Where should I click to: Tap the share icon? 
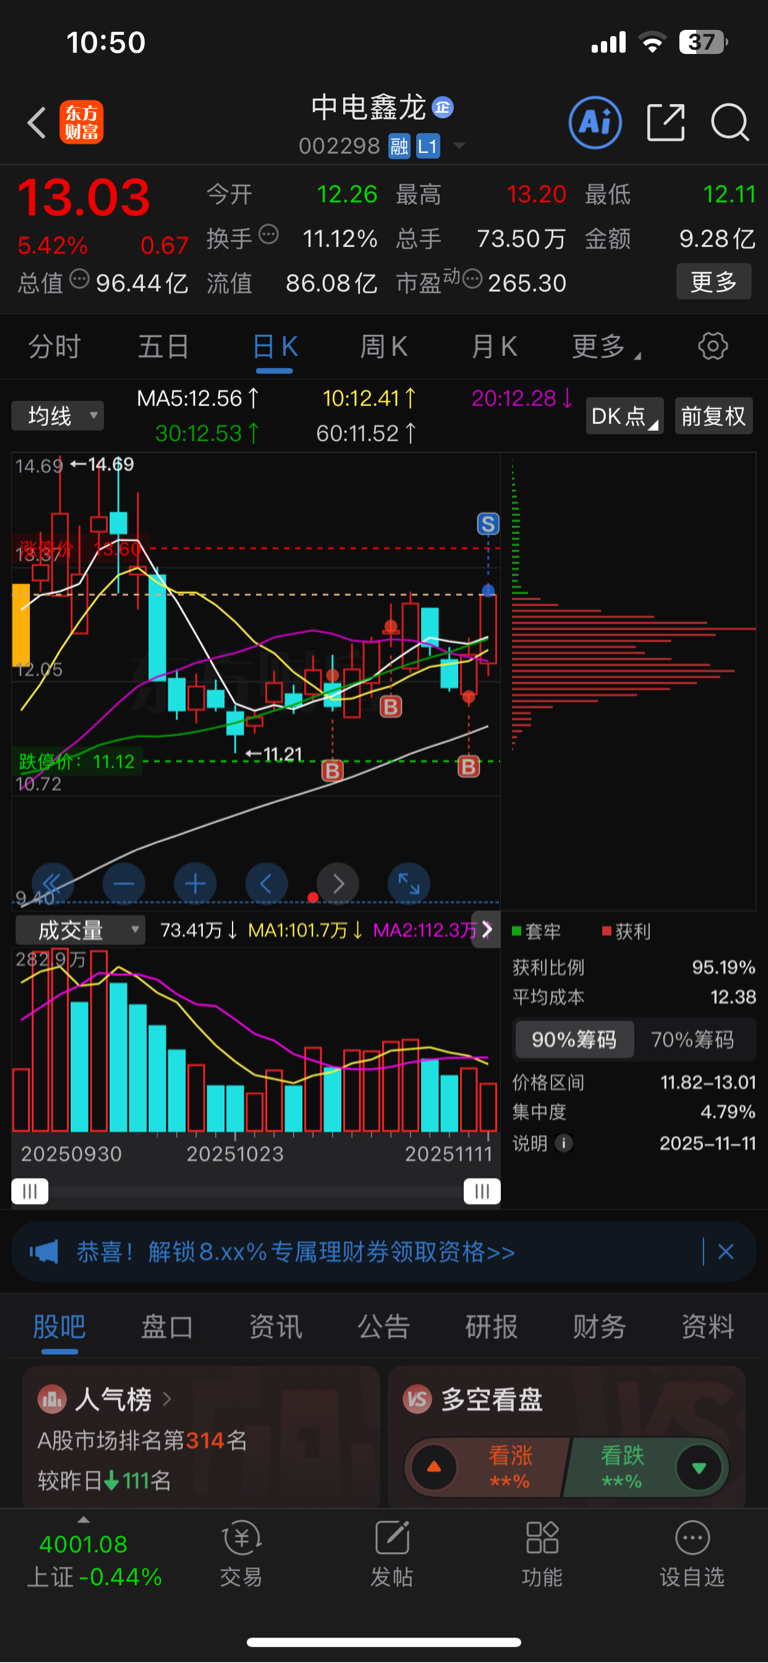666,122
